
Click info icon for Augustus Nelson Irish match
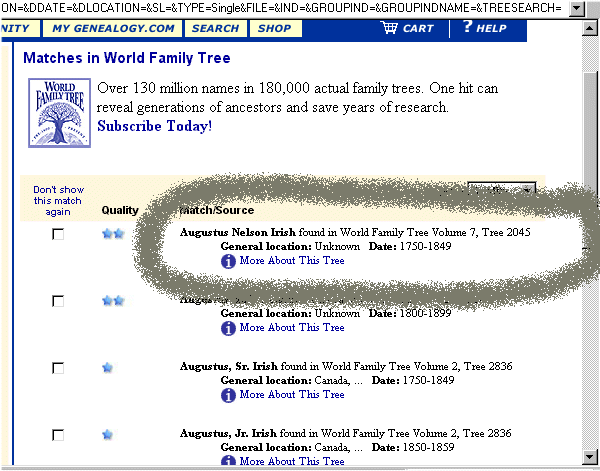coord(228,261)
